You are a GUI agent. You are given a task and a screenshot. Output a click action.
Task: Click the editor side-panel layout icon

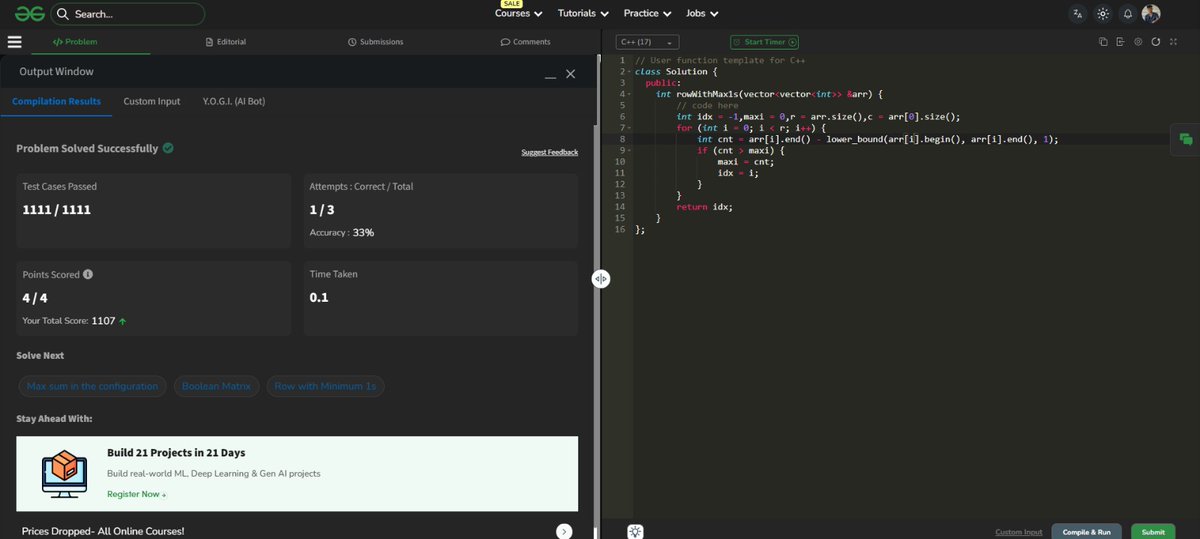coord(1120,42)
